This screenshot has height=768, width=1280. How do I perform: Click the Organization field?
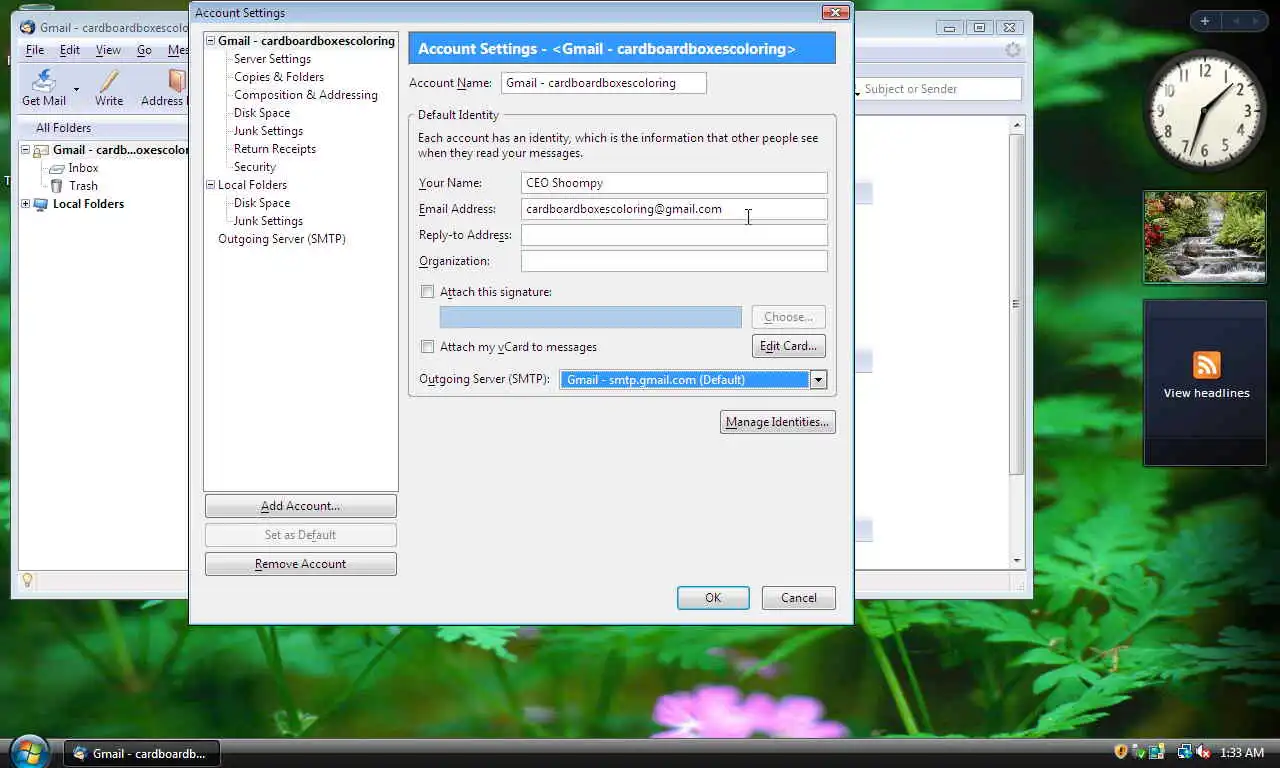[x=674, y=261]
